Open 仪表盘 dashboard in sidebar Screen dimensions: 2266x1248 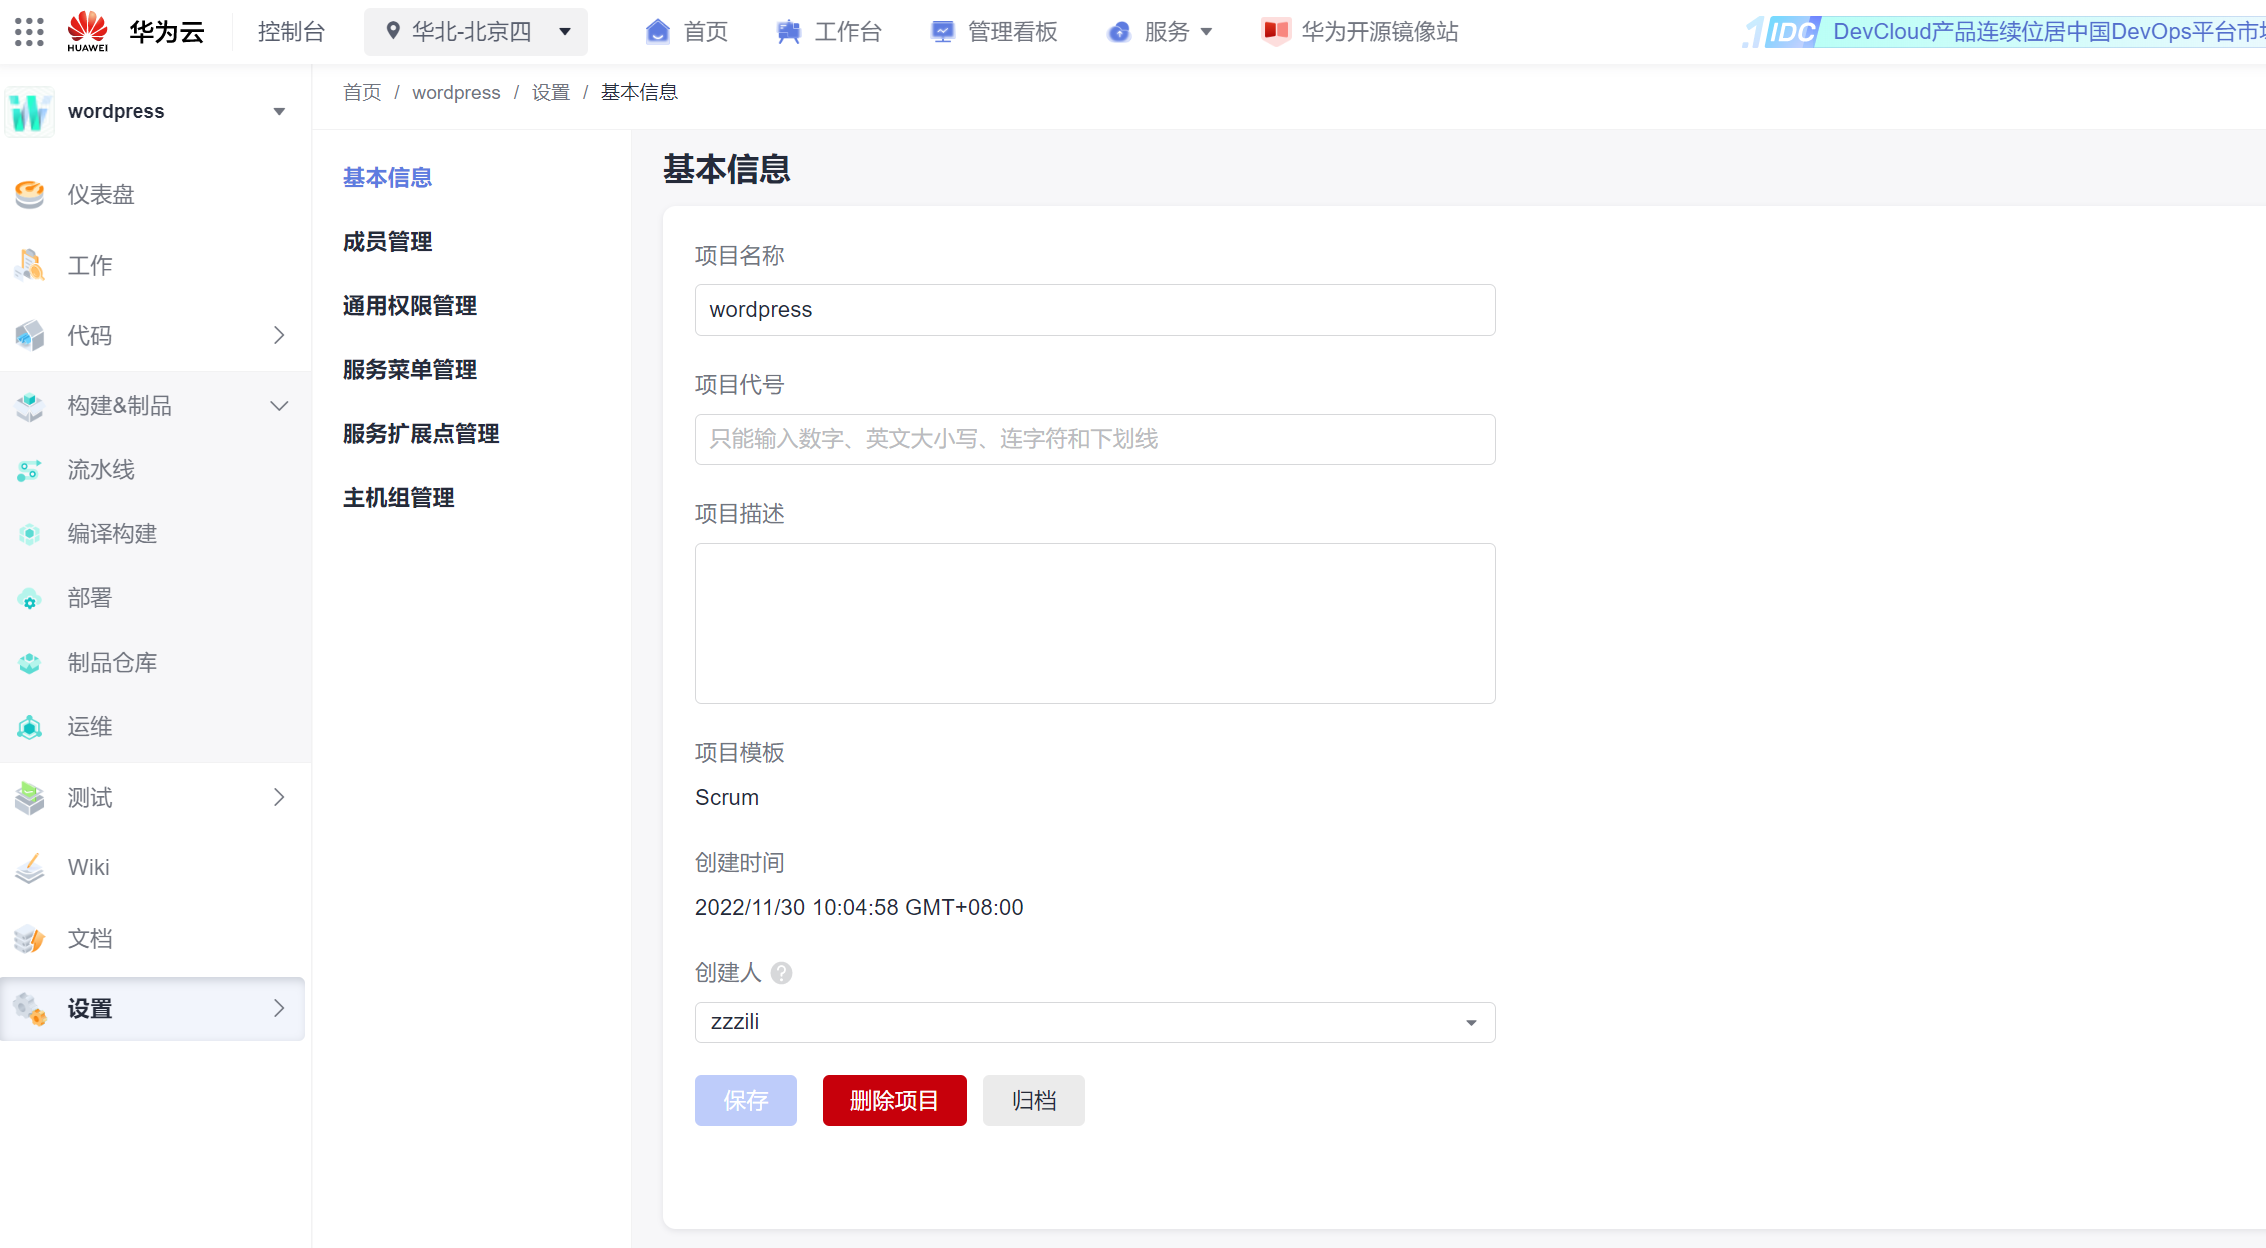[x=100, y=194]
